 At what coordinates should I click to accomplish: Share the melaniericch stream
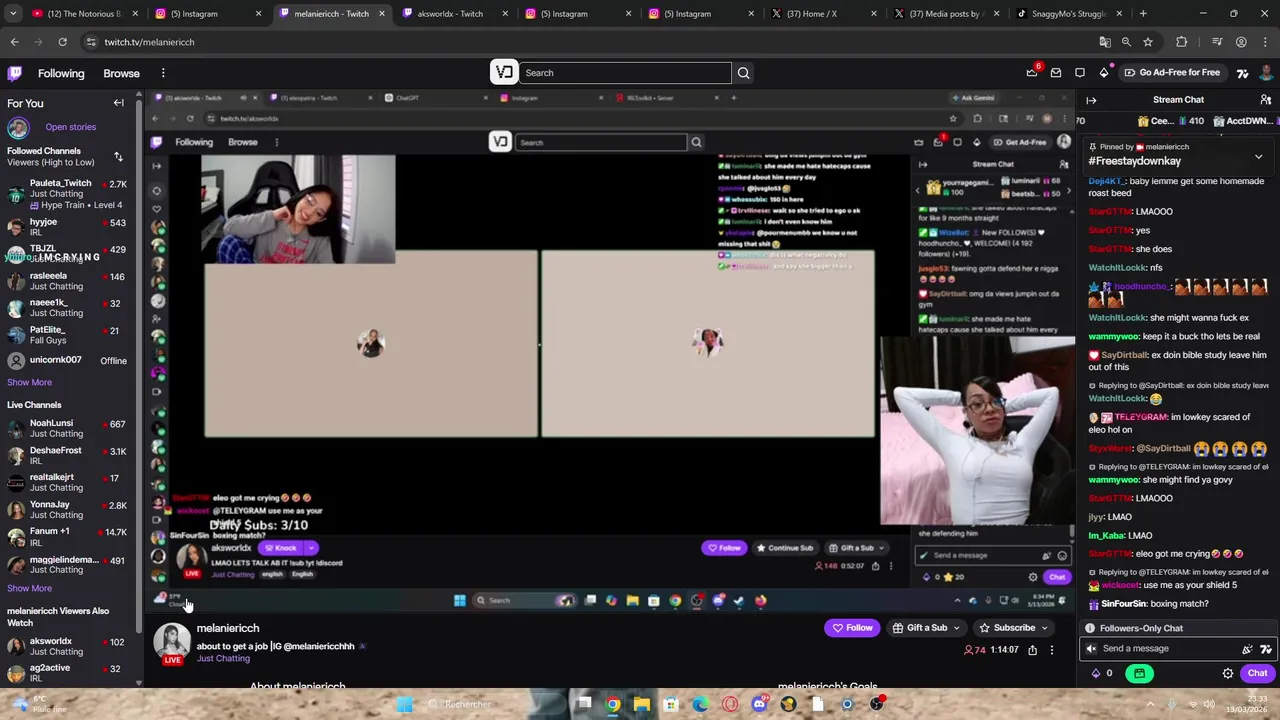pyautogui.click(x=1032, y=650)
